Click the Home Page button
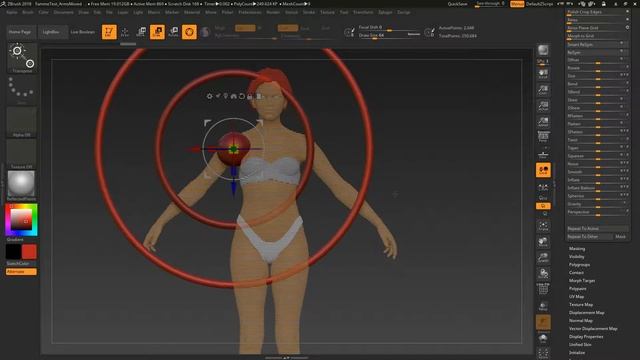 (x=20, y=32)
